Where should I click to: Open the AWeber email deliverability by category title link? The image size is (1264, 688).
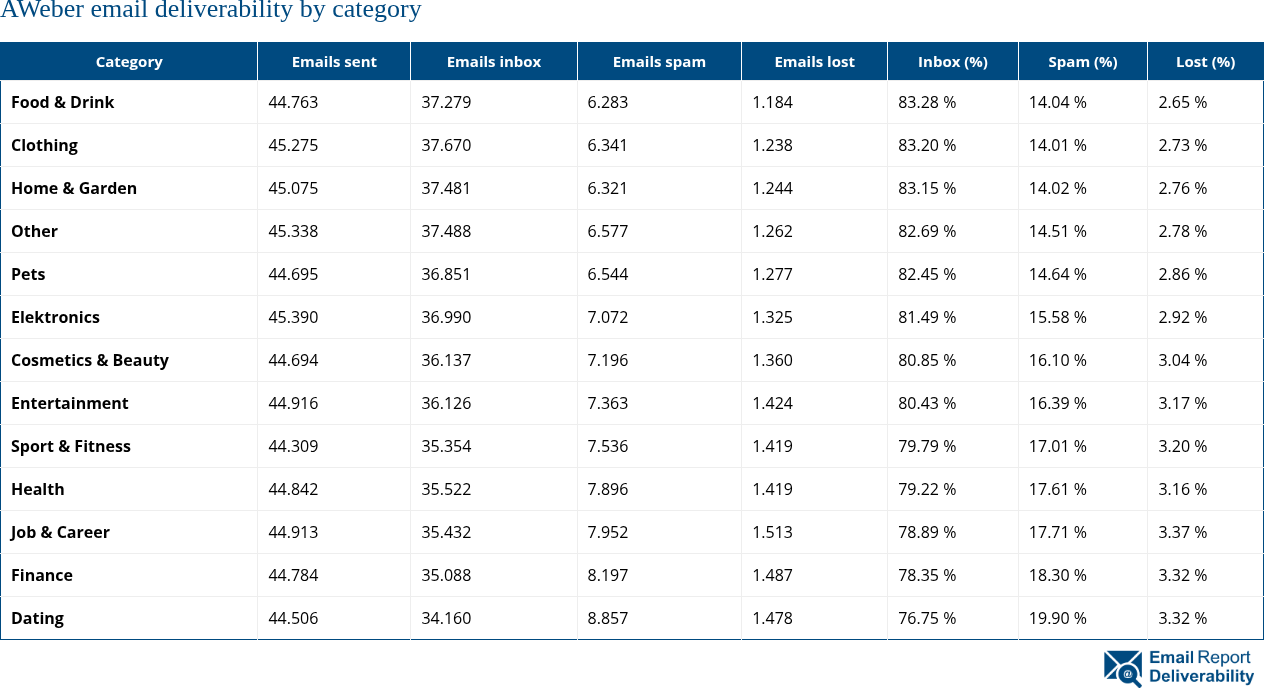coord(211,11)
